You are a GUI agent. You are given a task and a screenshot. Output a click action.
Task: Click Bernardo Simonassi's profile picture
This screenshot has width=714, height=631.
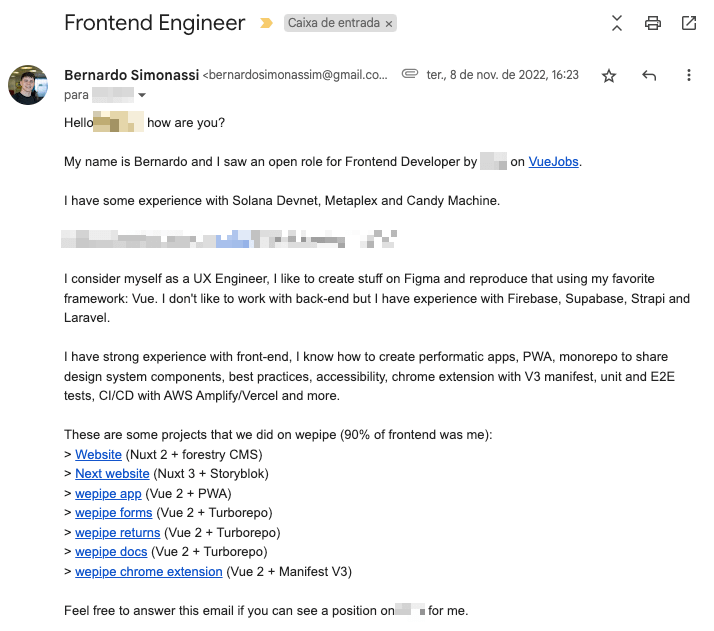click(x=28, y=85)
